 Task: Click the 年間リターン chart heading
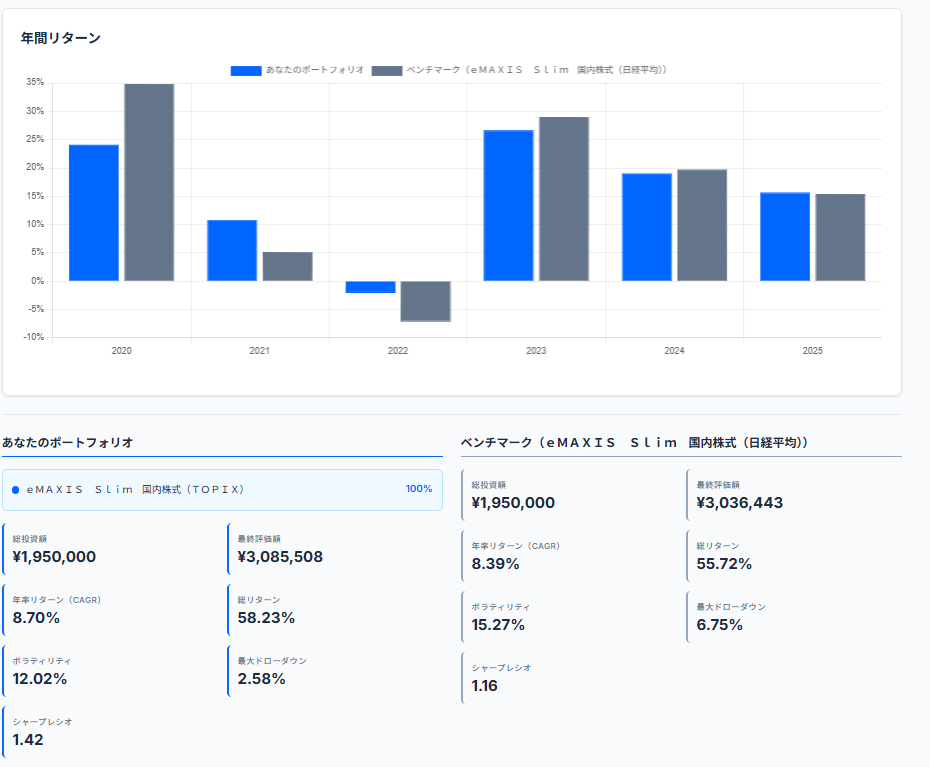pos(61,38)
